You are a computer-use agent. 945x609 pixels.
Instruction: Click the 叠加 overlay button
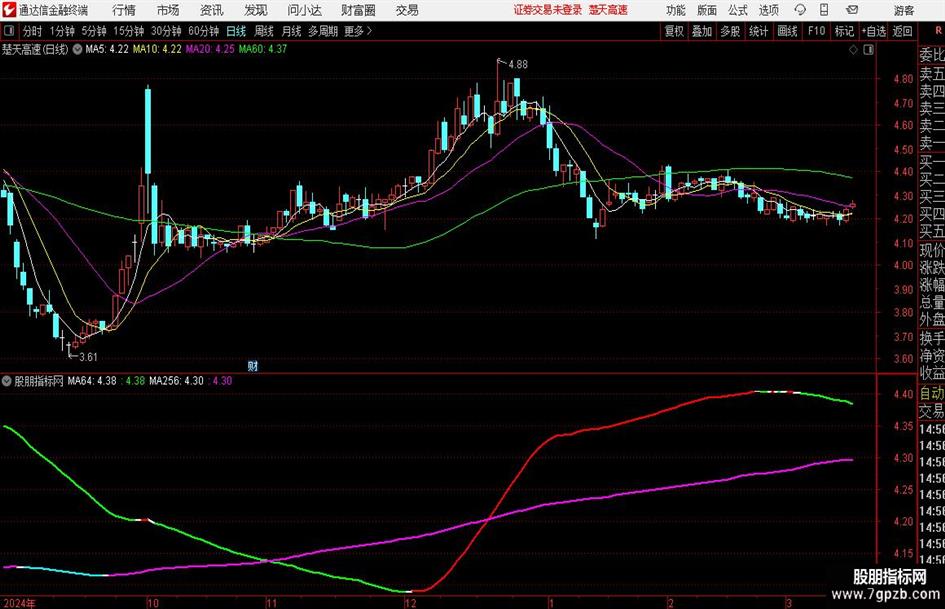coord(702,31)
